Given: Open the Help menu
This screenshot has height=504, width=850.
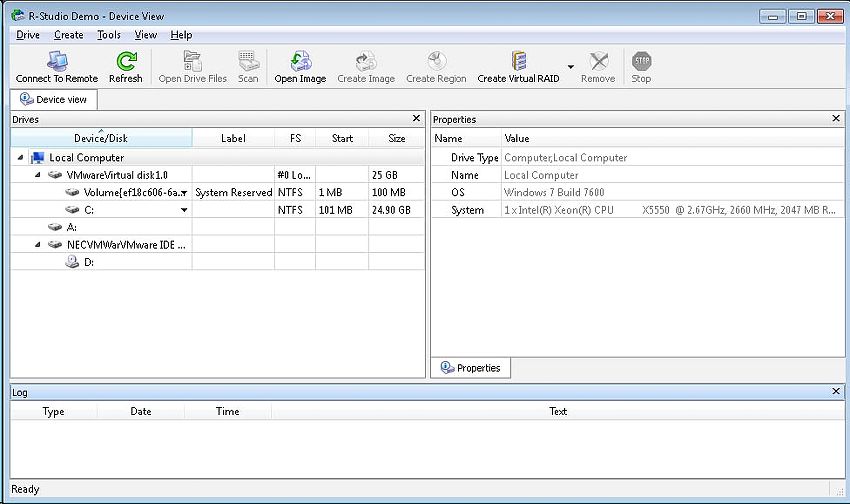Looking at the screenshot, I should [181, 35].
